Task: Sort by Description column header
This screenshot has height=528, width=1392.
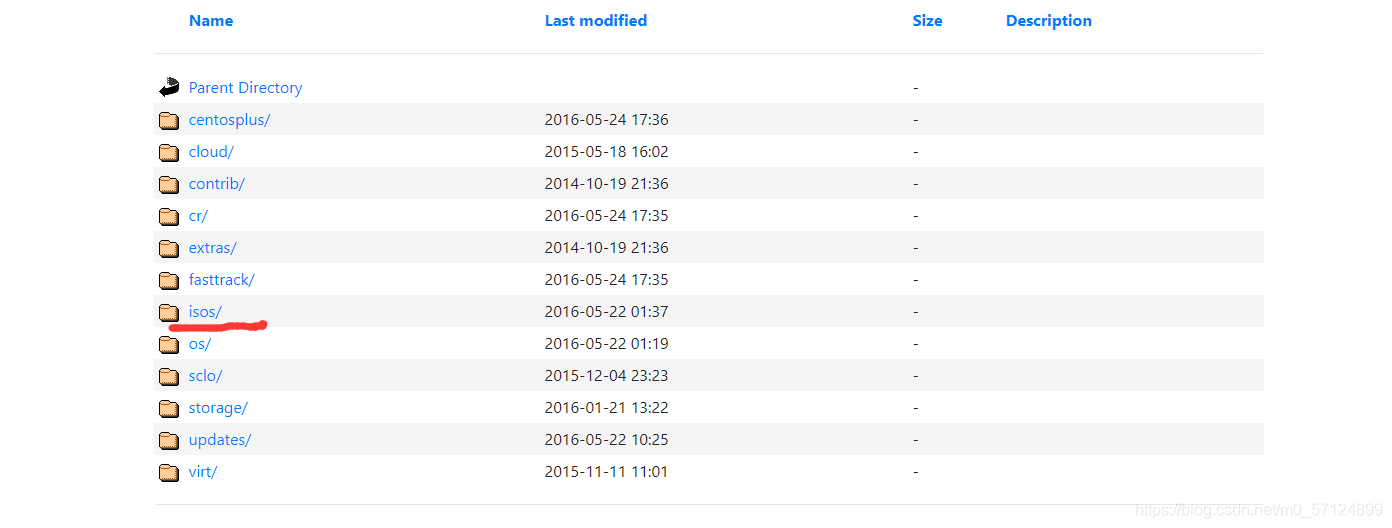Action: [x=1049, y=20]
